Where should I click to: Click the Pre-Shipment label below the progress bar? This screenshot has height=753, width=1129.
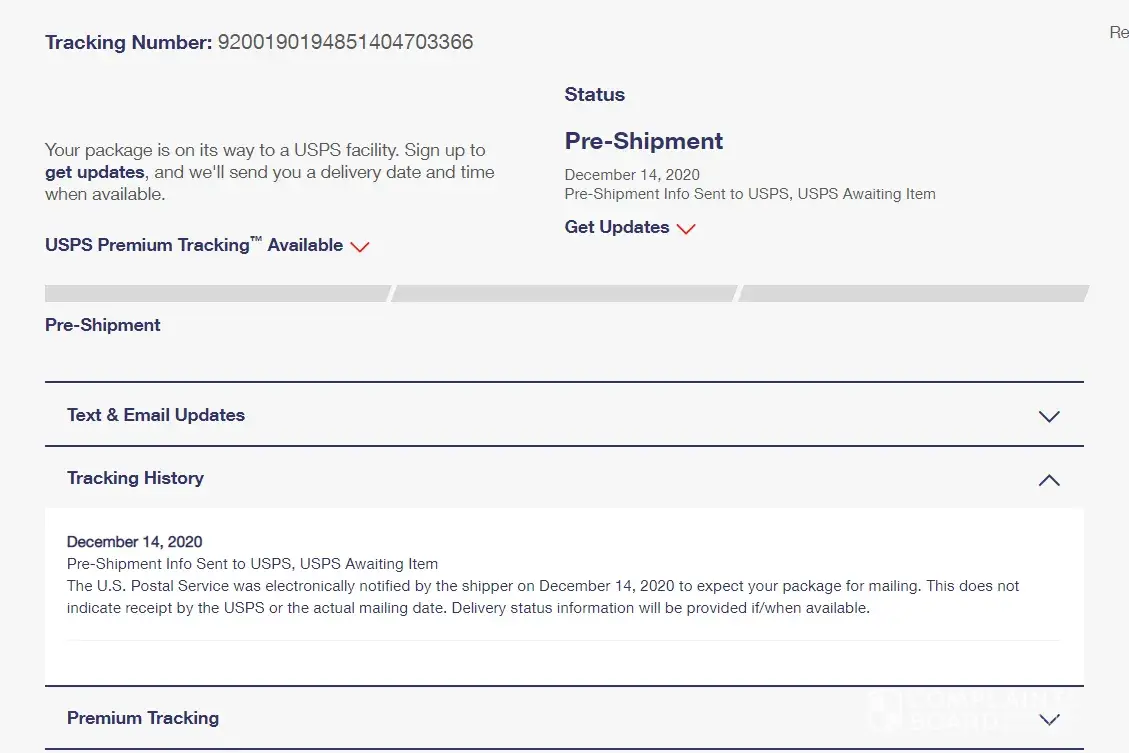click(x=102, y=325)
